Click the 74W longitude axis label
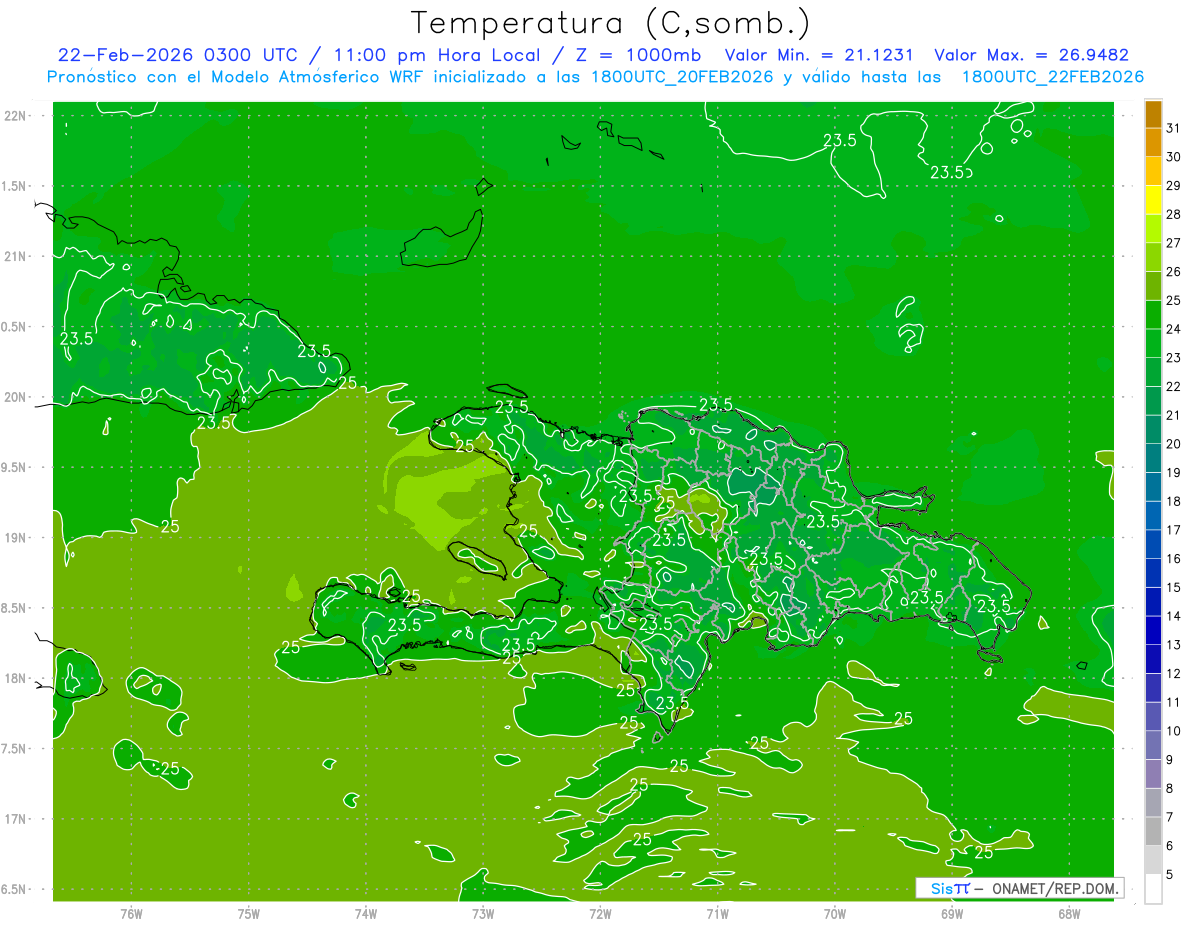 (366, 913)
